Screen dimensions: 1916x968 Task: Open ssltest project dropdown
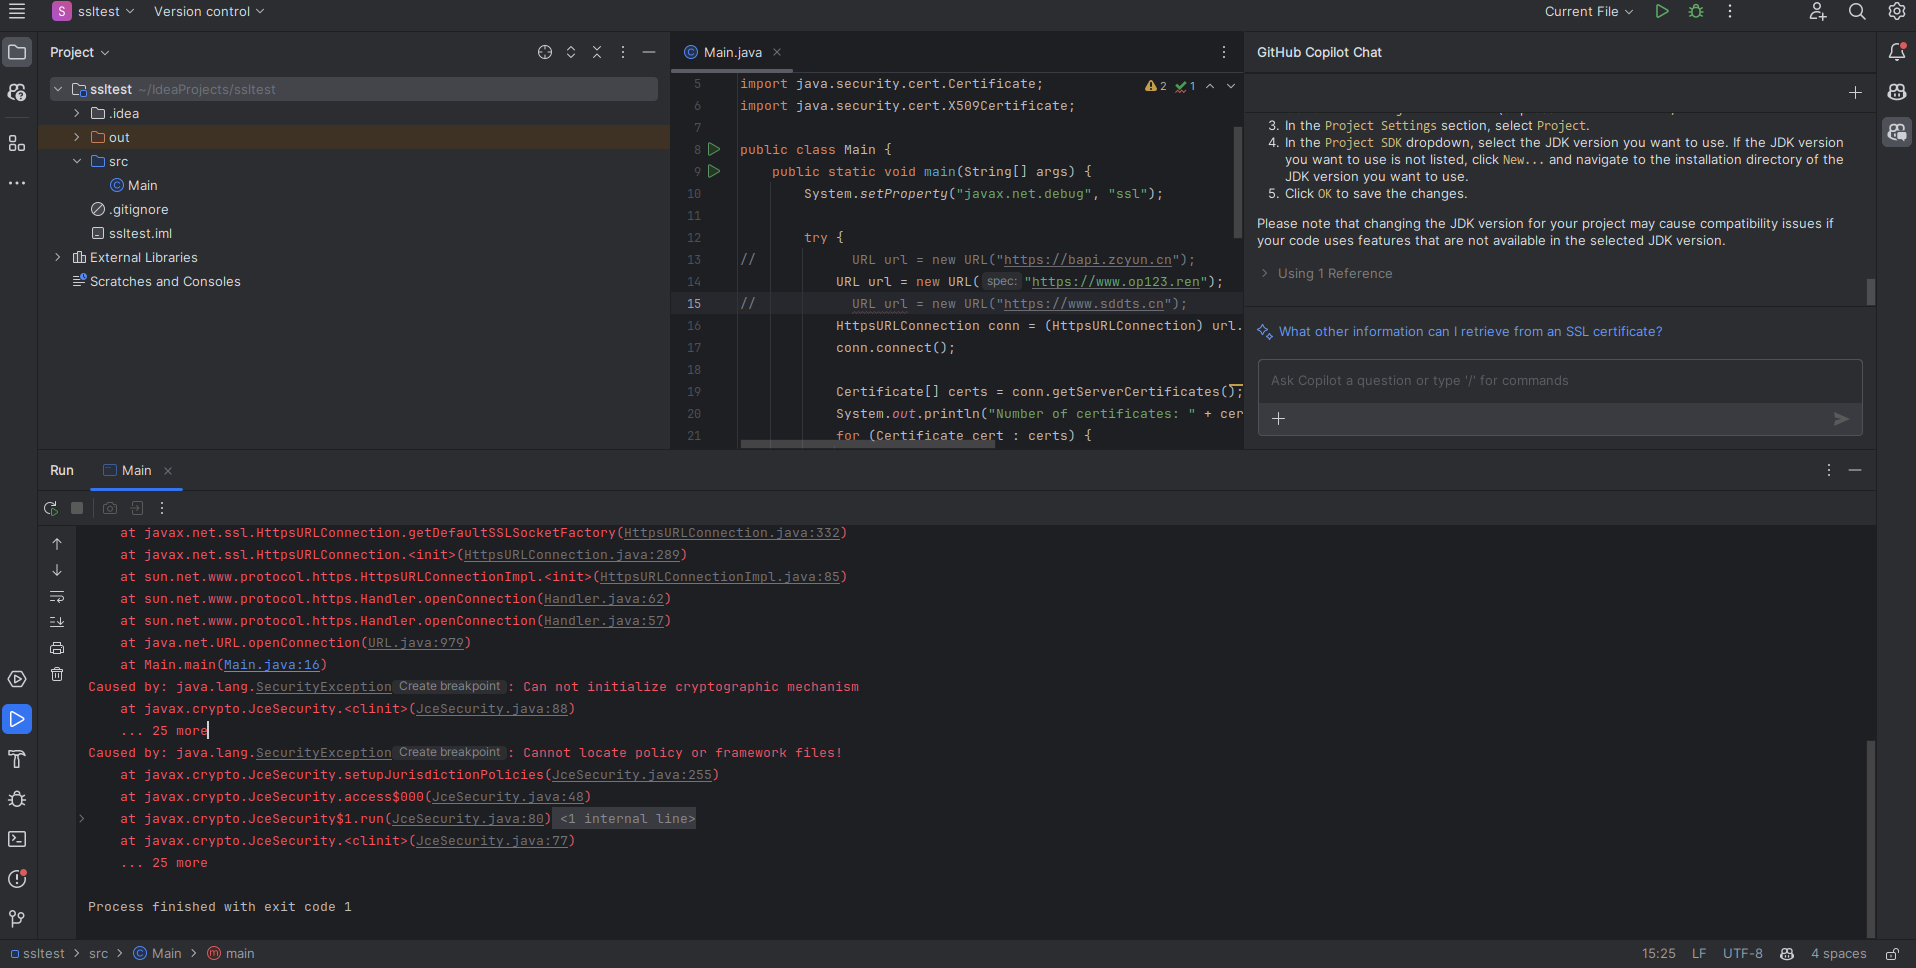point(92,12)
